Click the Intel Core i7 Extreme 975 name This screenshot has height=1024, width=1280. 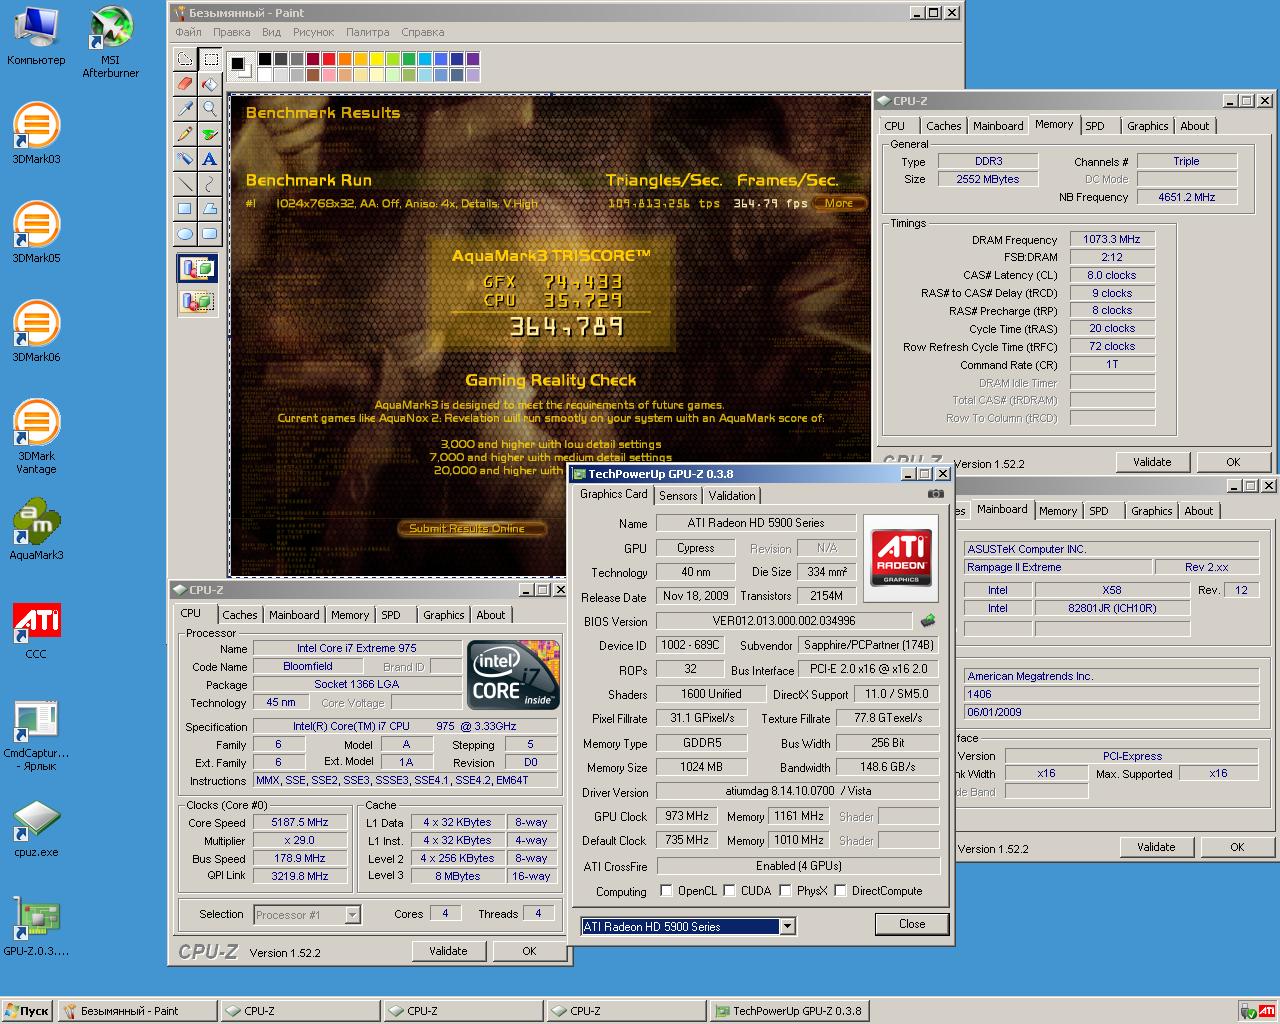[357, 648]
